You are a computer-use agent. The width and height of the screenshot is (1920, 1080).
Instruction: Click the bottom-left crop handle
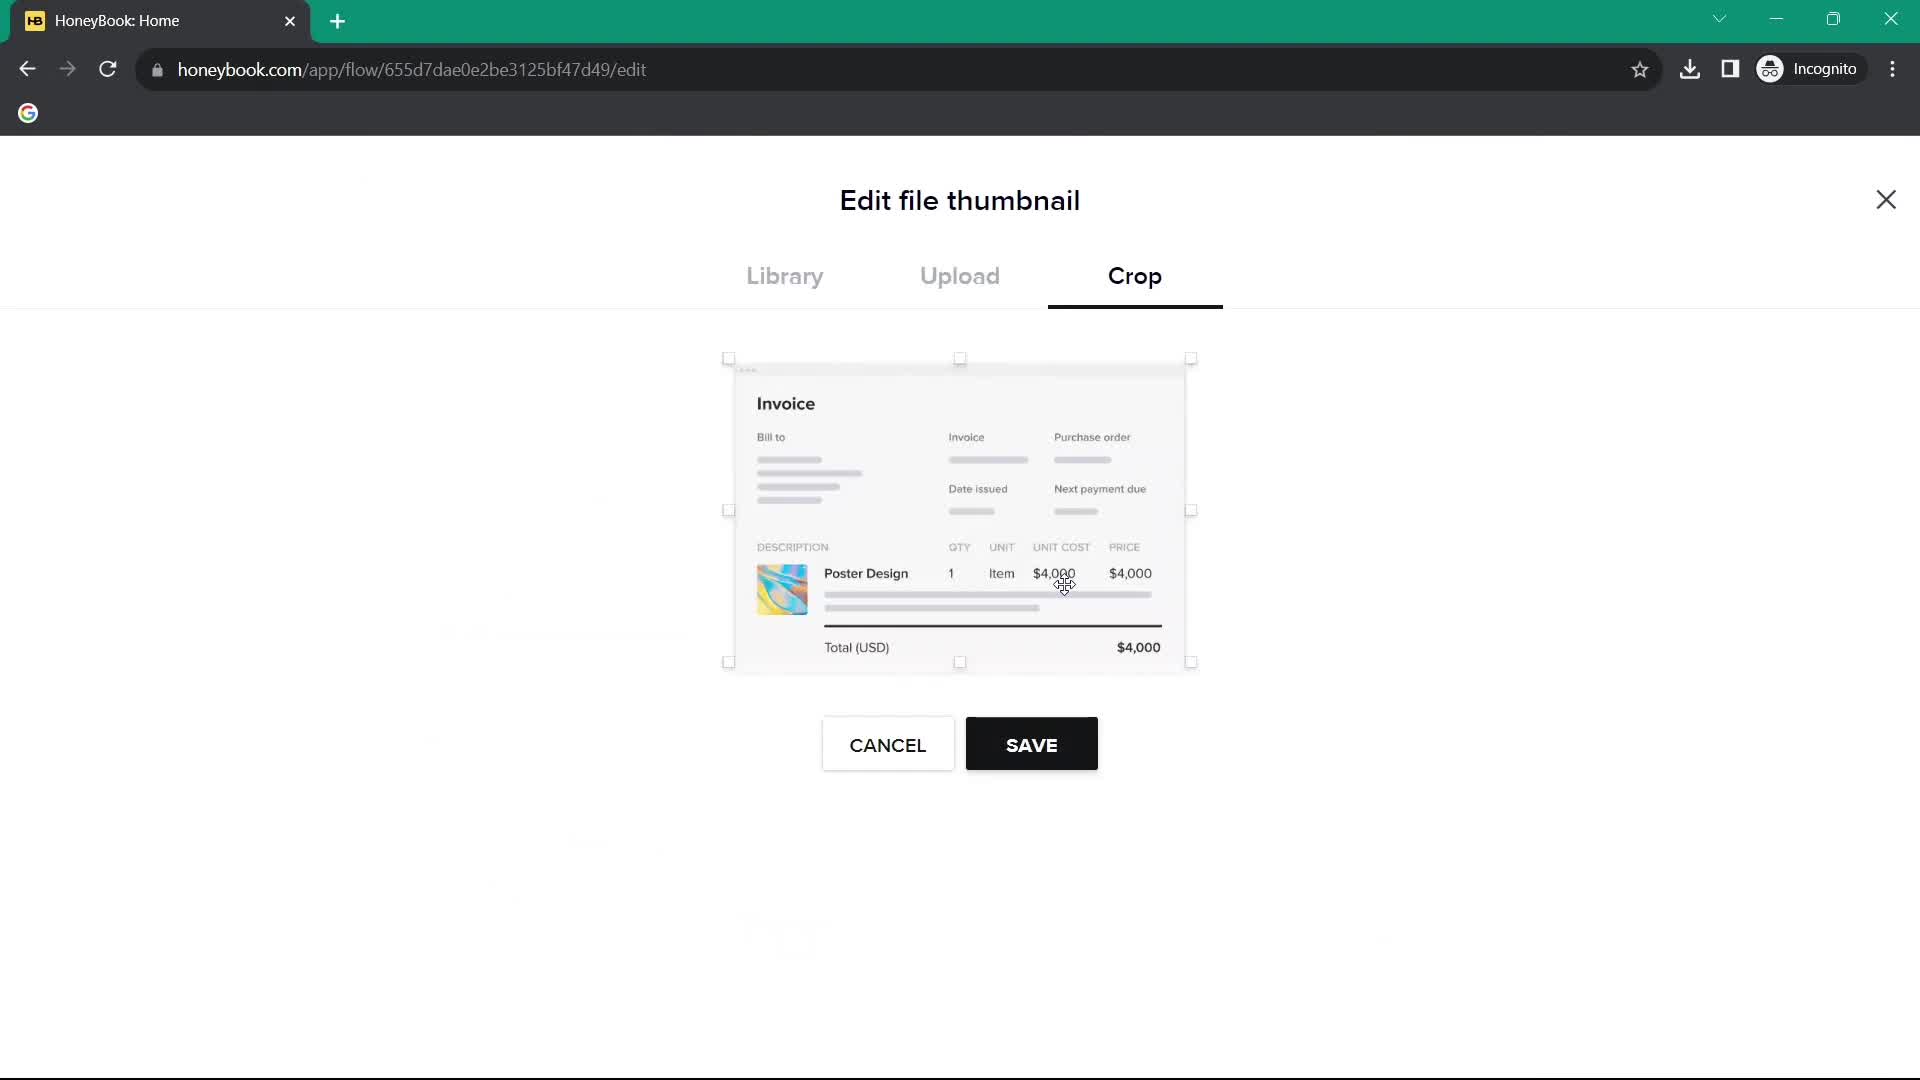729,663
